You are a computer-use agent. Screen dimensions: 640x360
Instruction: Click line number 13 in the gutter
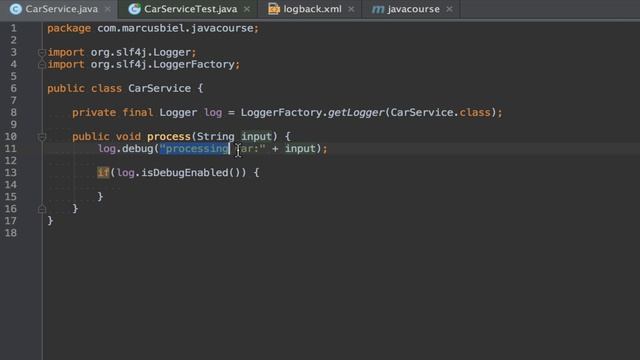pos(11,173)
